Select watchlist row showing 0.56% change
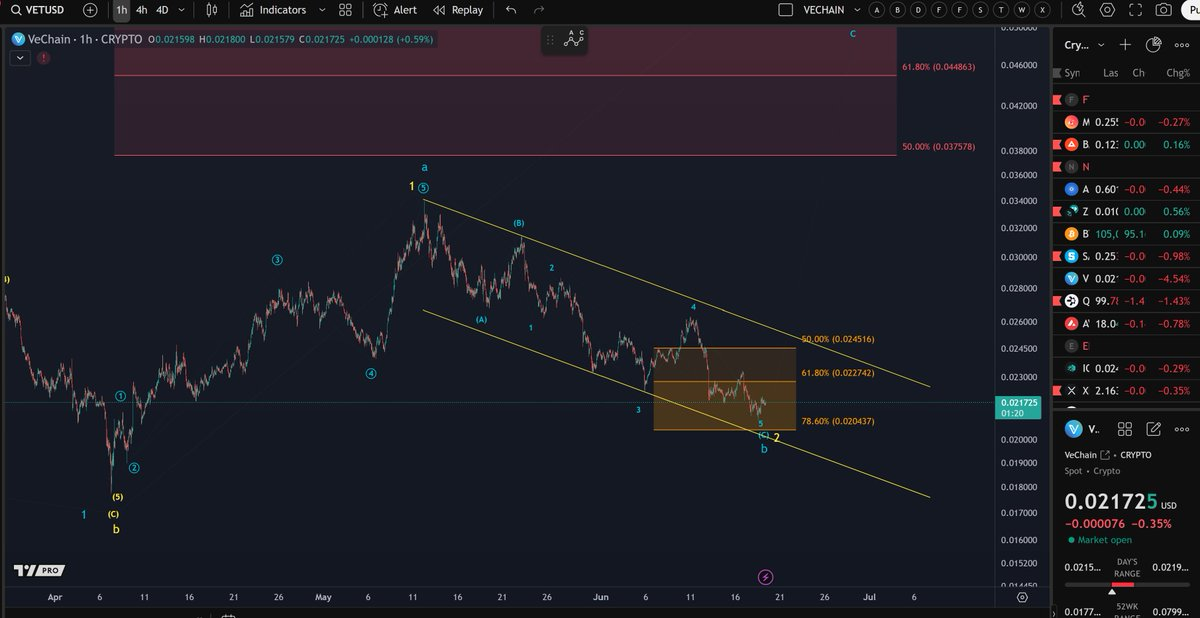 tap(1126, 211)
